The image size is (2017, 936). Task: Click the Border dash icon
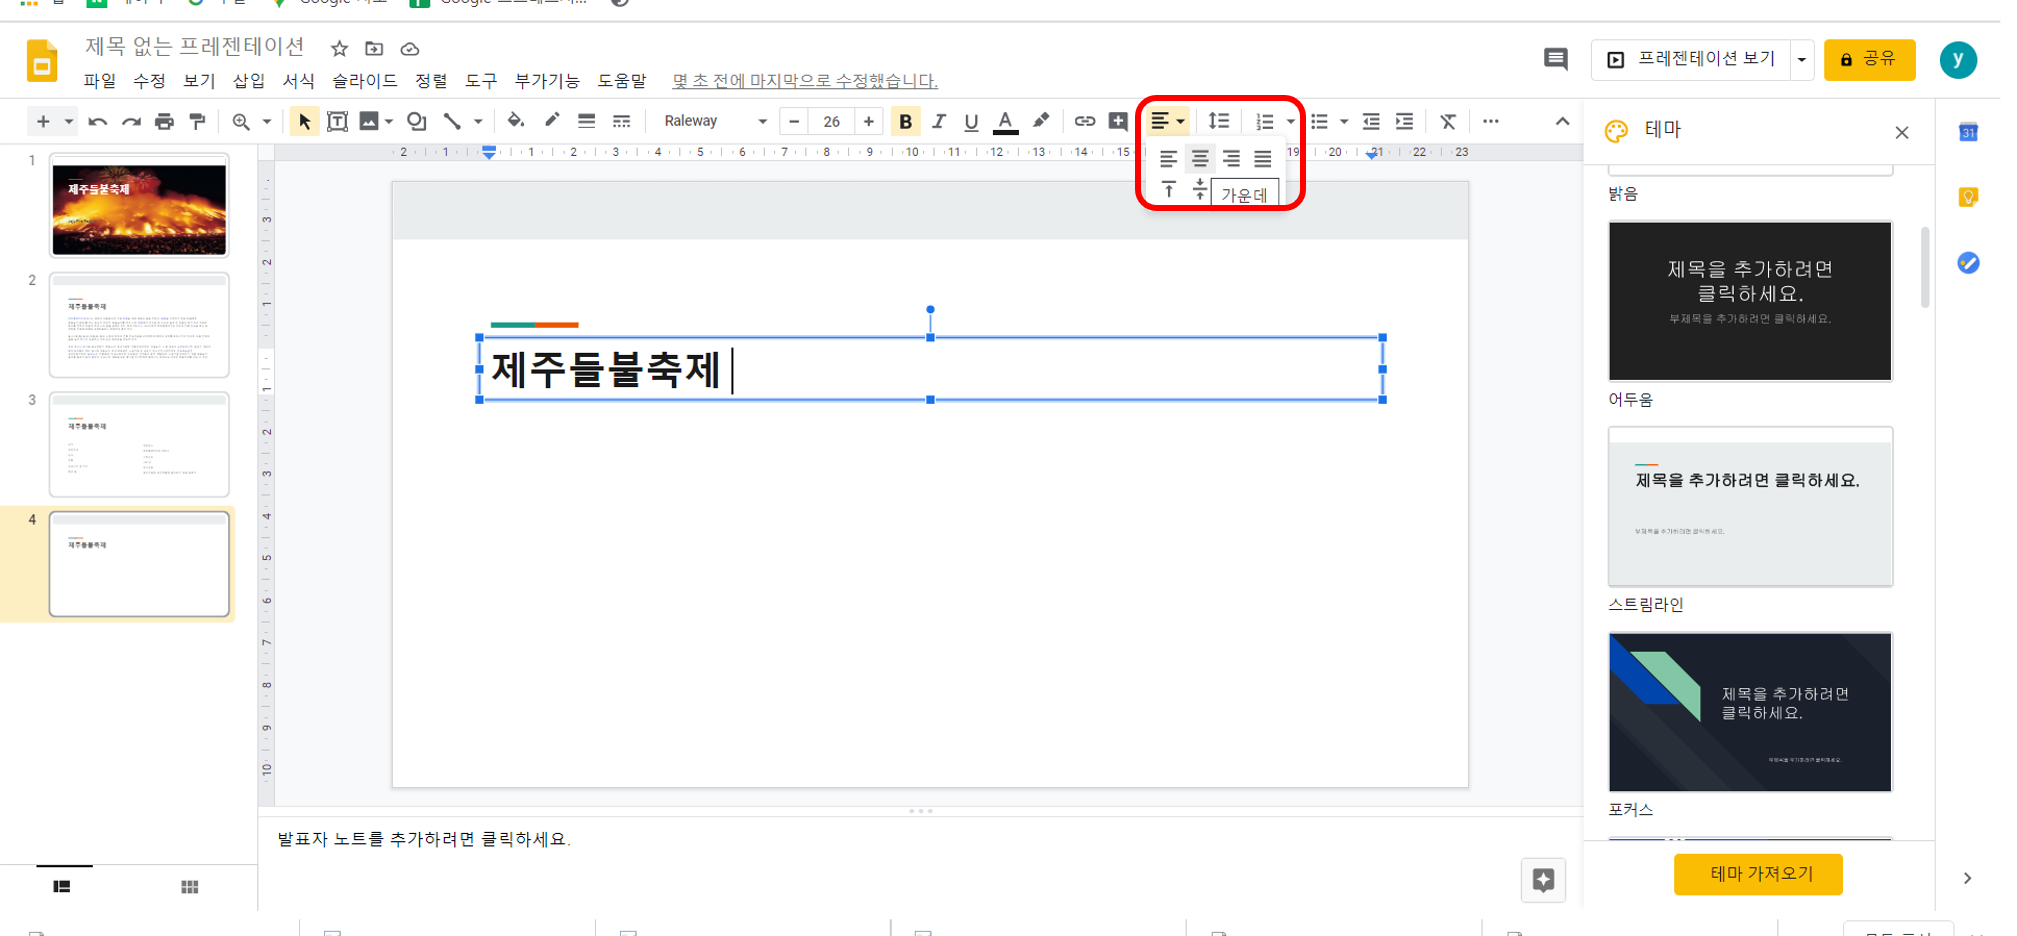(x=621, y=121)
